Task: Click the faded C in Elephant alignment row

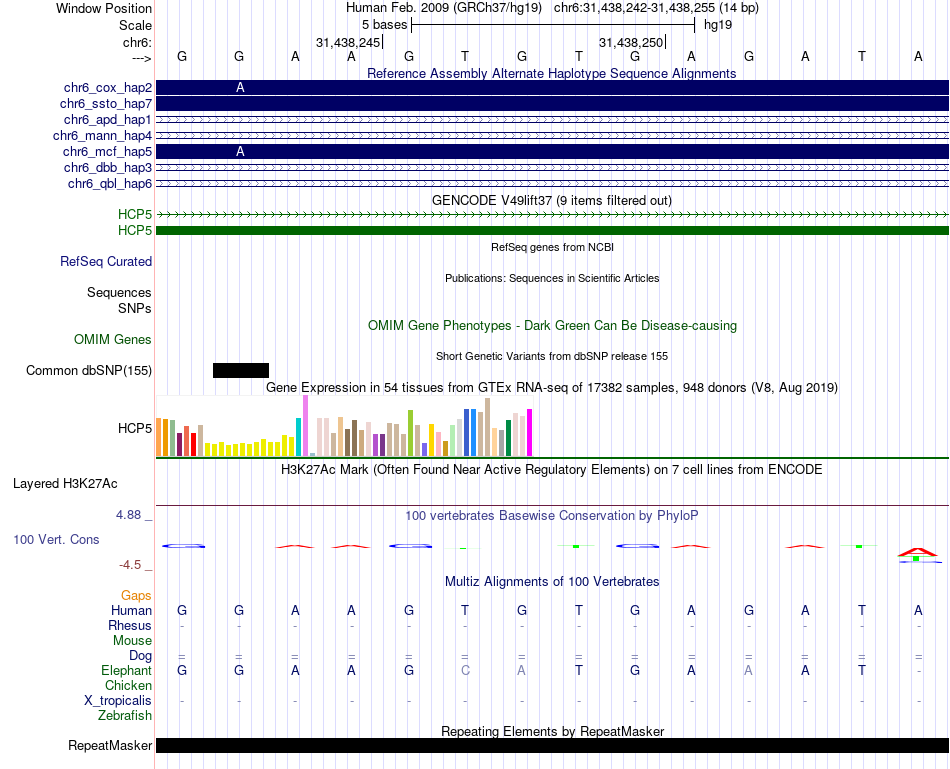Action: coord(465,670)
